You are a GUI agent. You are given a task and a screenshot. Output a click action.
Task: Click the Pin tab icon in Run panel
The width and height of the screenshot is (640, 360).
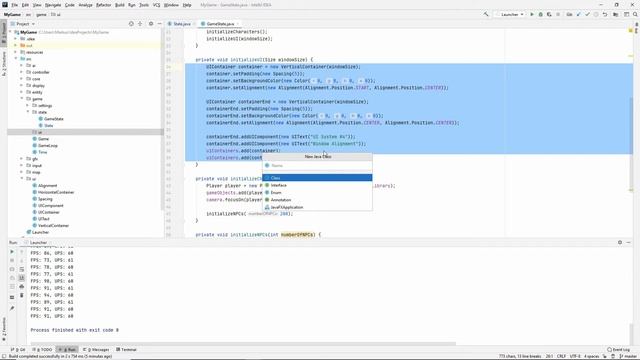pyautogui.click(x=12, y=309)
